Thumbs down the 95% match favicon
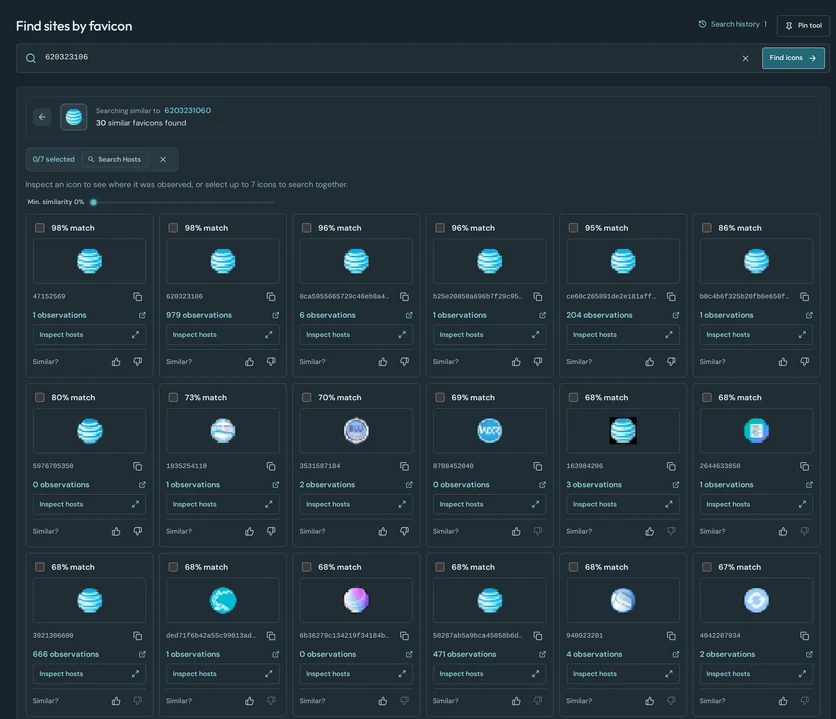Screen dimensions: 836x719 tap(671, 362)
